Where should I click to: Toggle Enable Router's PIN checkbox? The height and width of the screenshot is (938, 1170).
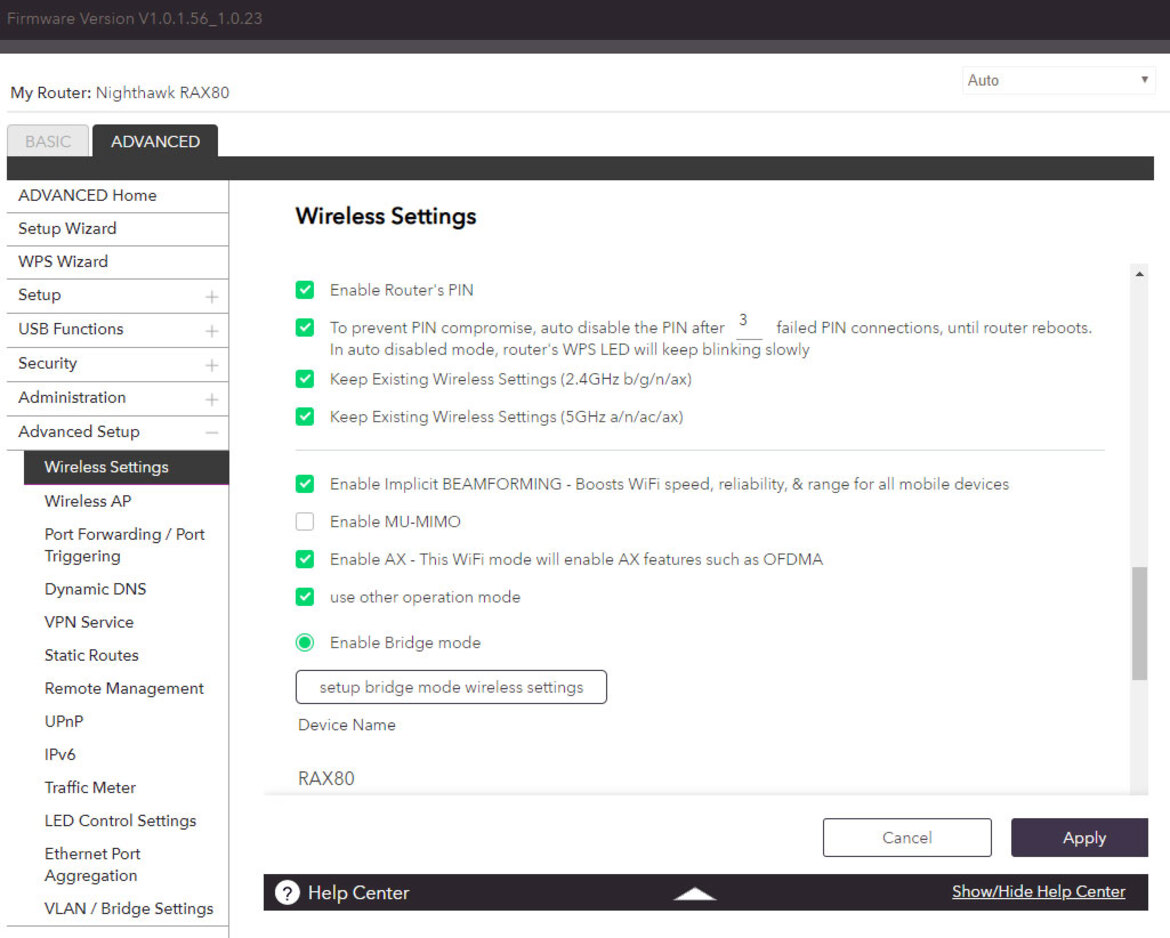(304, 290)
